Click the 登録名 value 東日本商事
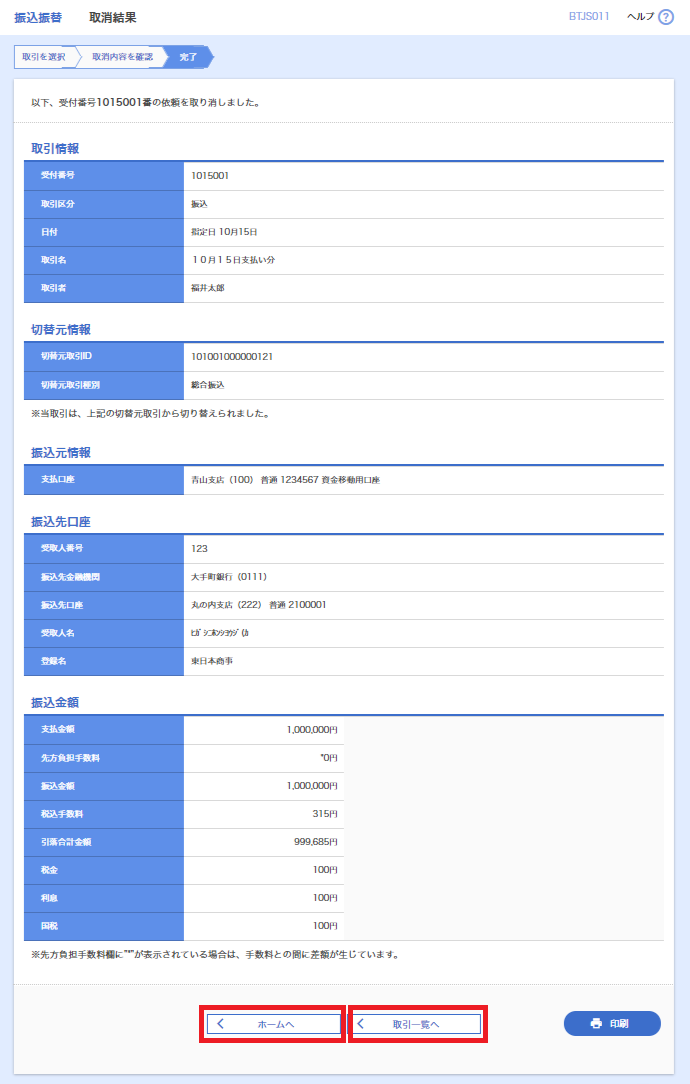 212,661
